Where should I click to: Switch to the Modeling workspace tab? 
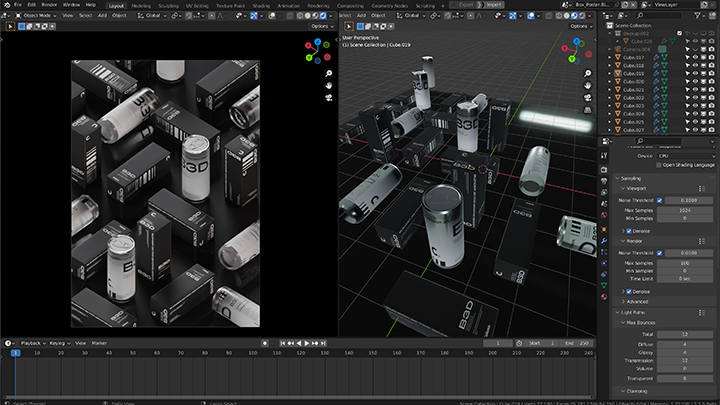point(141,6)
